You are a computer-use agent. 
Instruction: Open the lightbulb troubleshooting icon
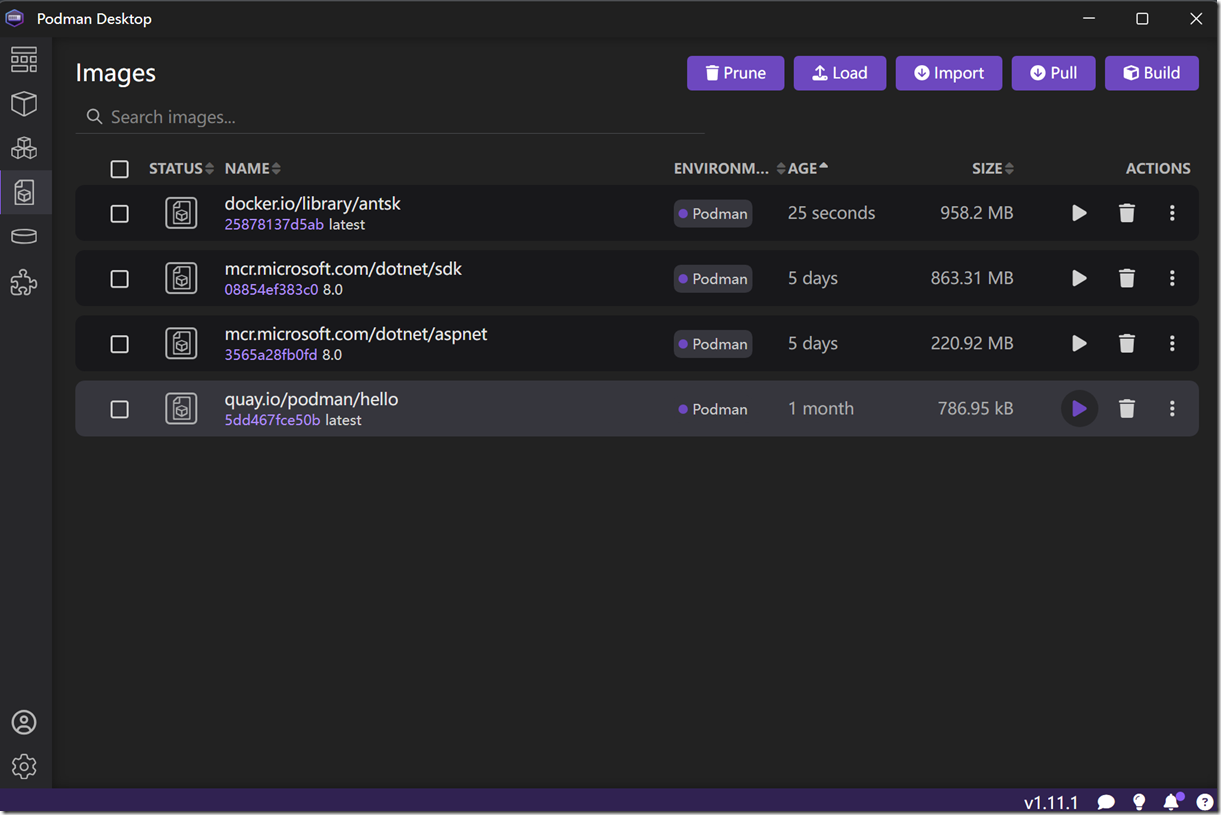click(x=1138, y=802)
